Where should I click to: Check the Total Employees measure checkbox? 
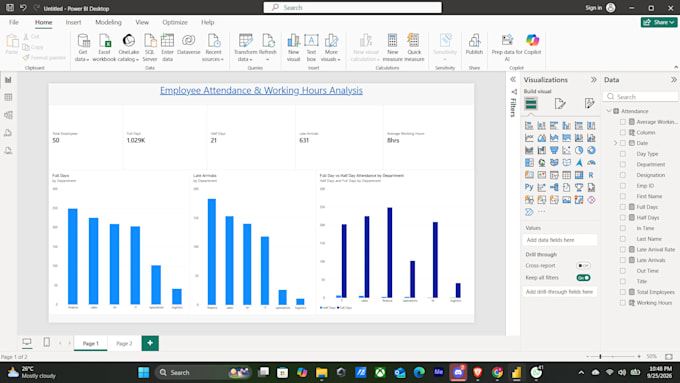click(623, 292)
